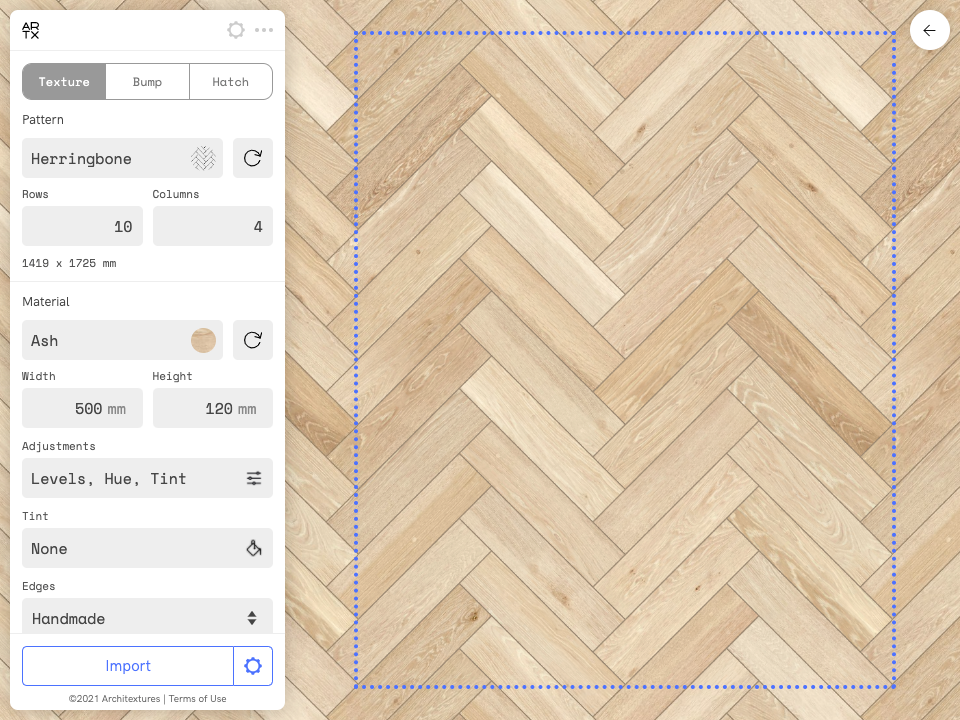
Task: Click the Width 500 mm field
Action: [82, 408]
